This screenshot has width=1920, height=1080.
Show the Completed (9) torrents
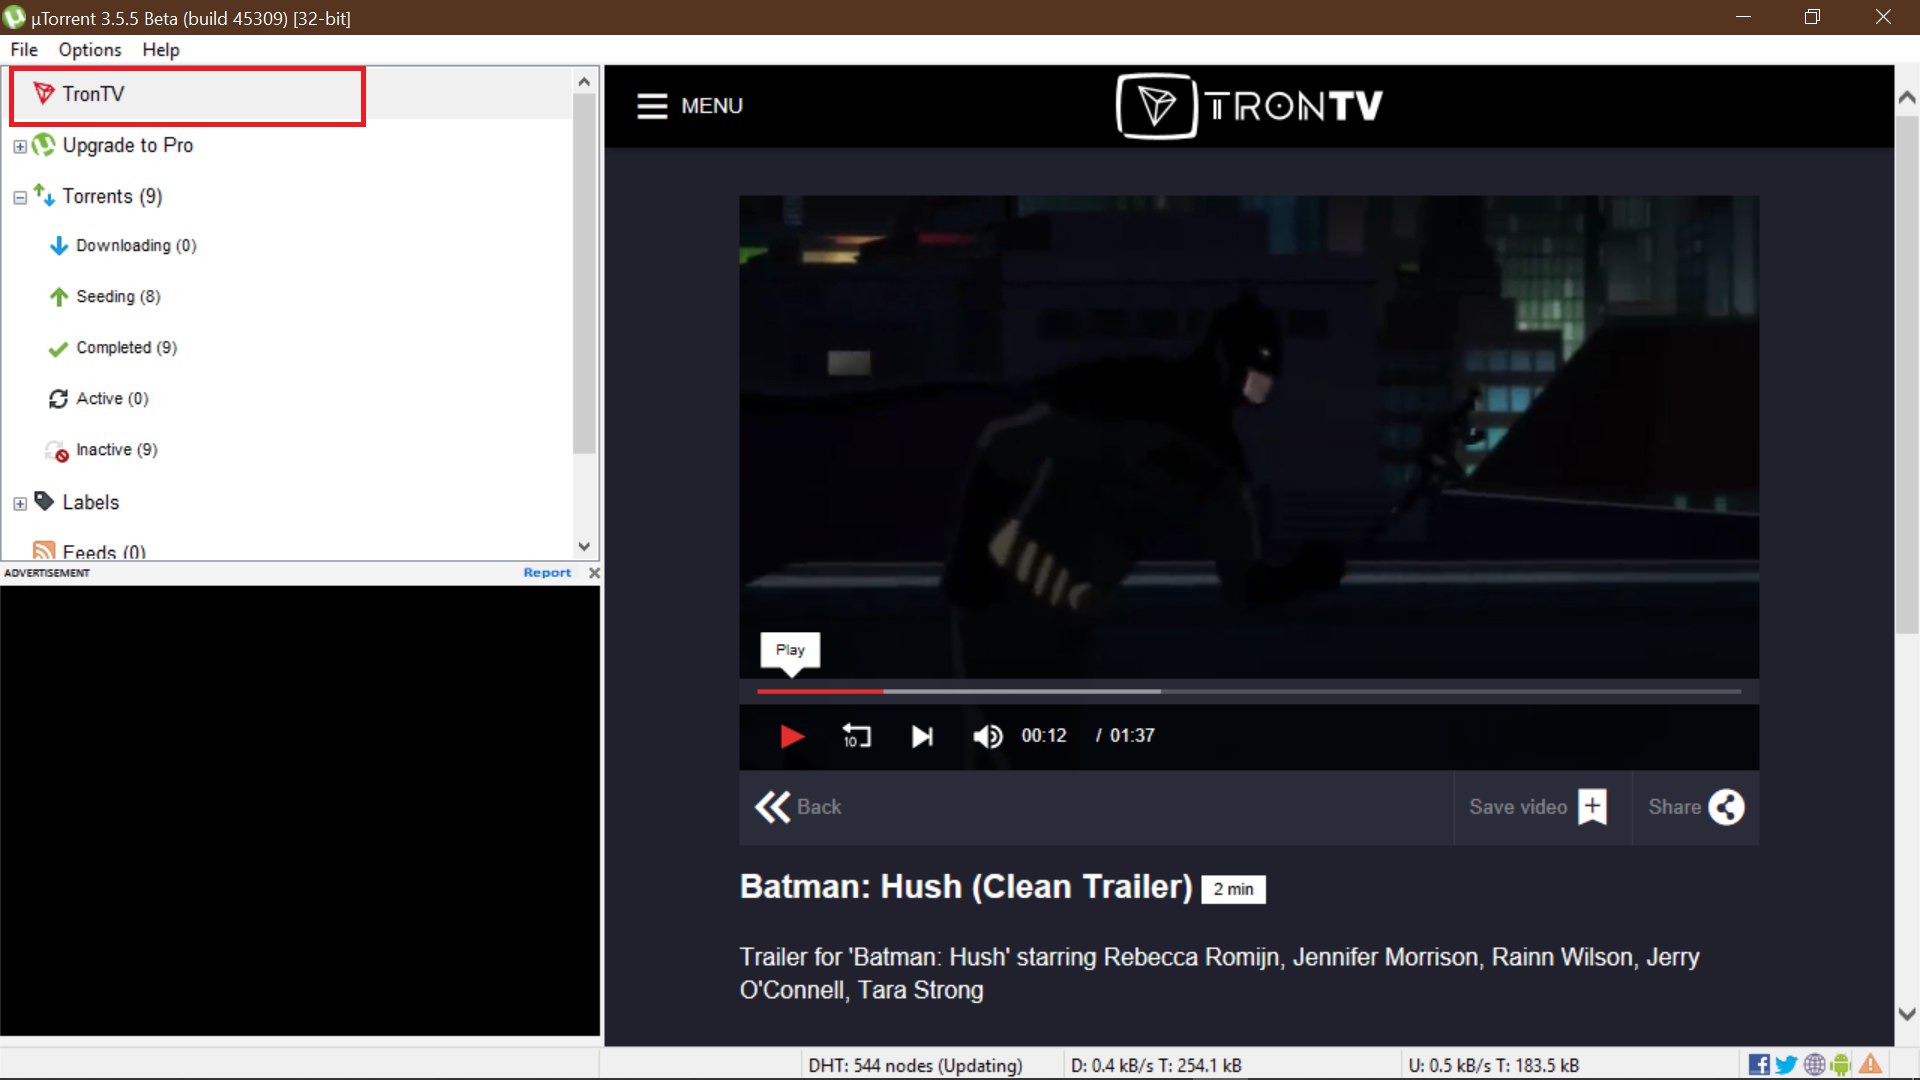tap(126, 347)
